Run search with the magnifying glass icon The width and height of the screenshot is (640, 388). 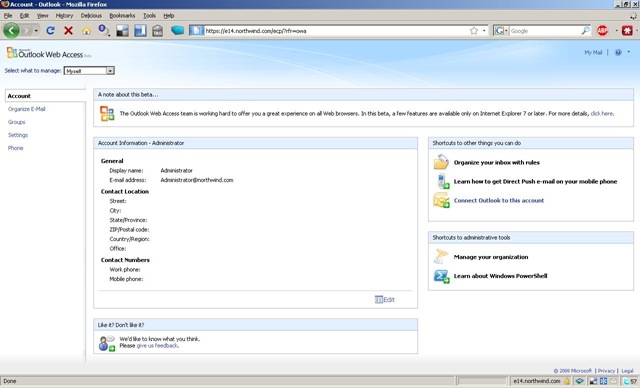click(x=585, y=31)
